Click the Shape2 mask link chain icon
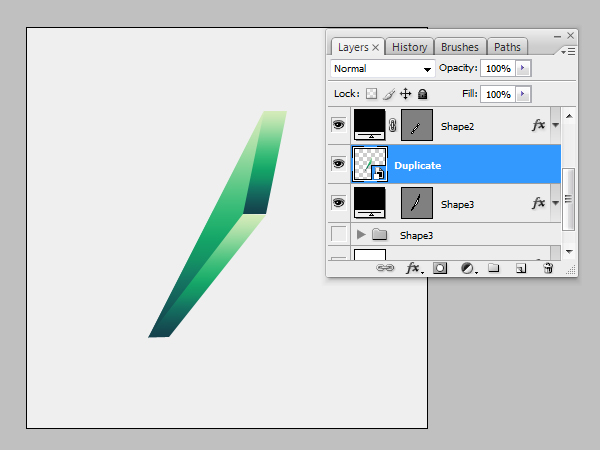The width and height of the screenshot is (600, 450). pos(393,125)
